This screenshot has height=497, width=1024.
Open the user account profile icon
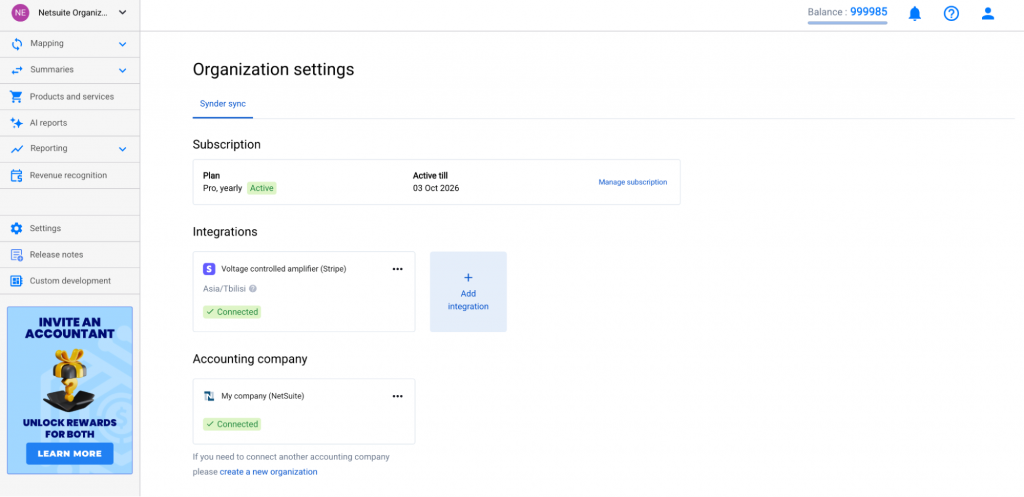988,14
